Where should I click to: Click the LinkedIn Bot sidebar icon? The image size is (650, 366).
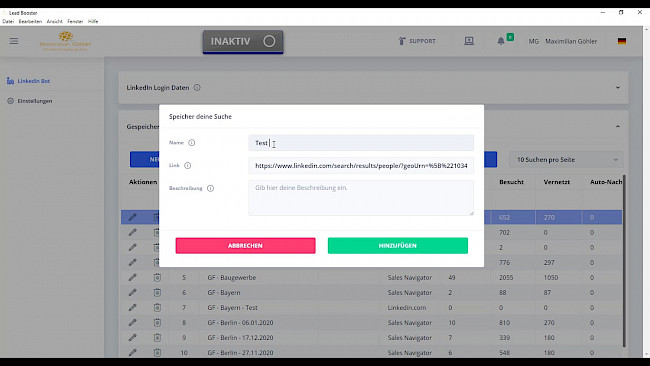(10, 81)
